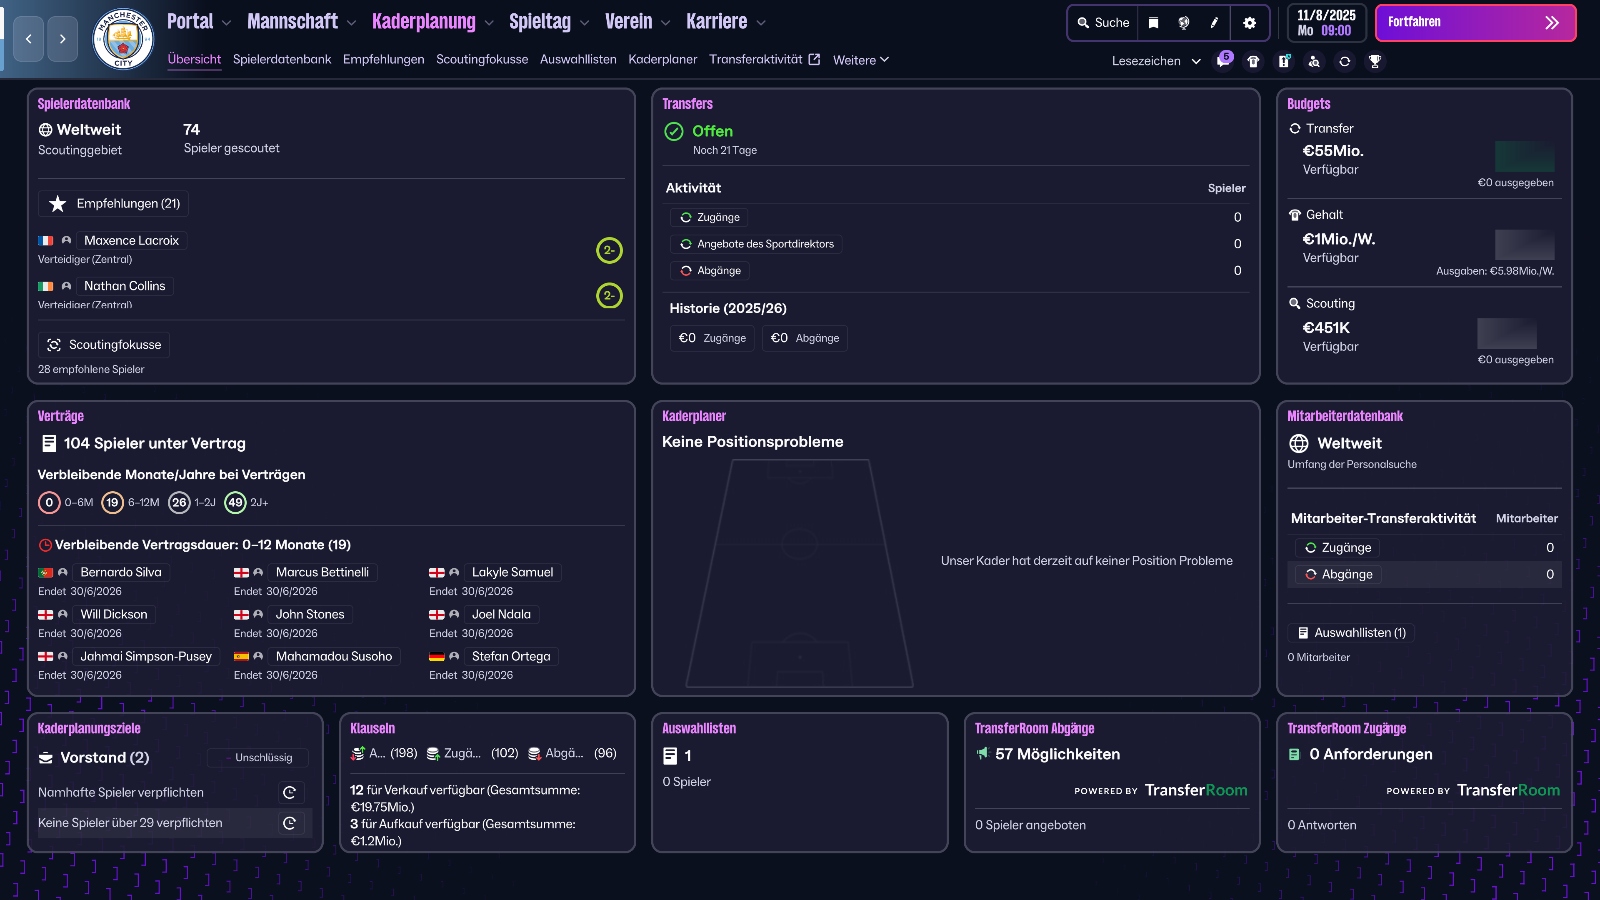Image resolution: width=1600 pixels, height=900 pixels.
Task: Open the Weitere dropdown menu
Action: (x=861, y=60)
